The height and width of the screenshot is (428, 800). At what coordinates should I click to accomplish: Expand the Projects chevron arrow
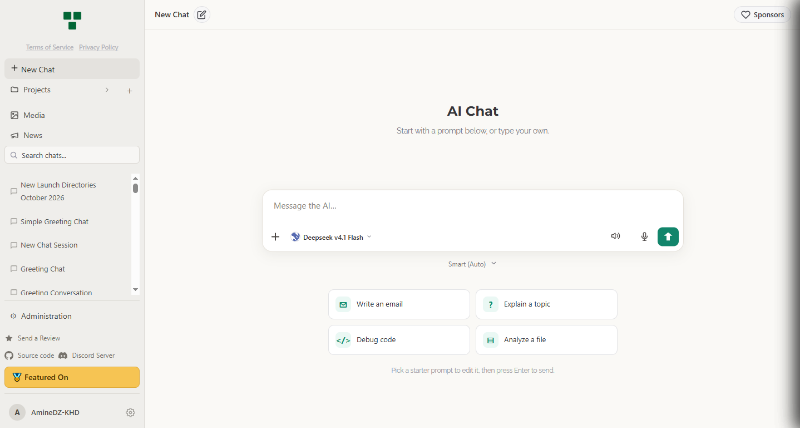(107, 90)
